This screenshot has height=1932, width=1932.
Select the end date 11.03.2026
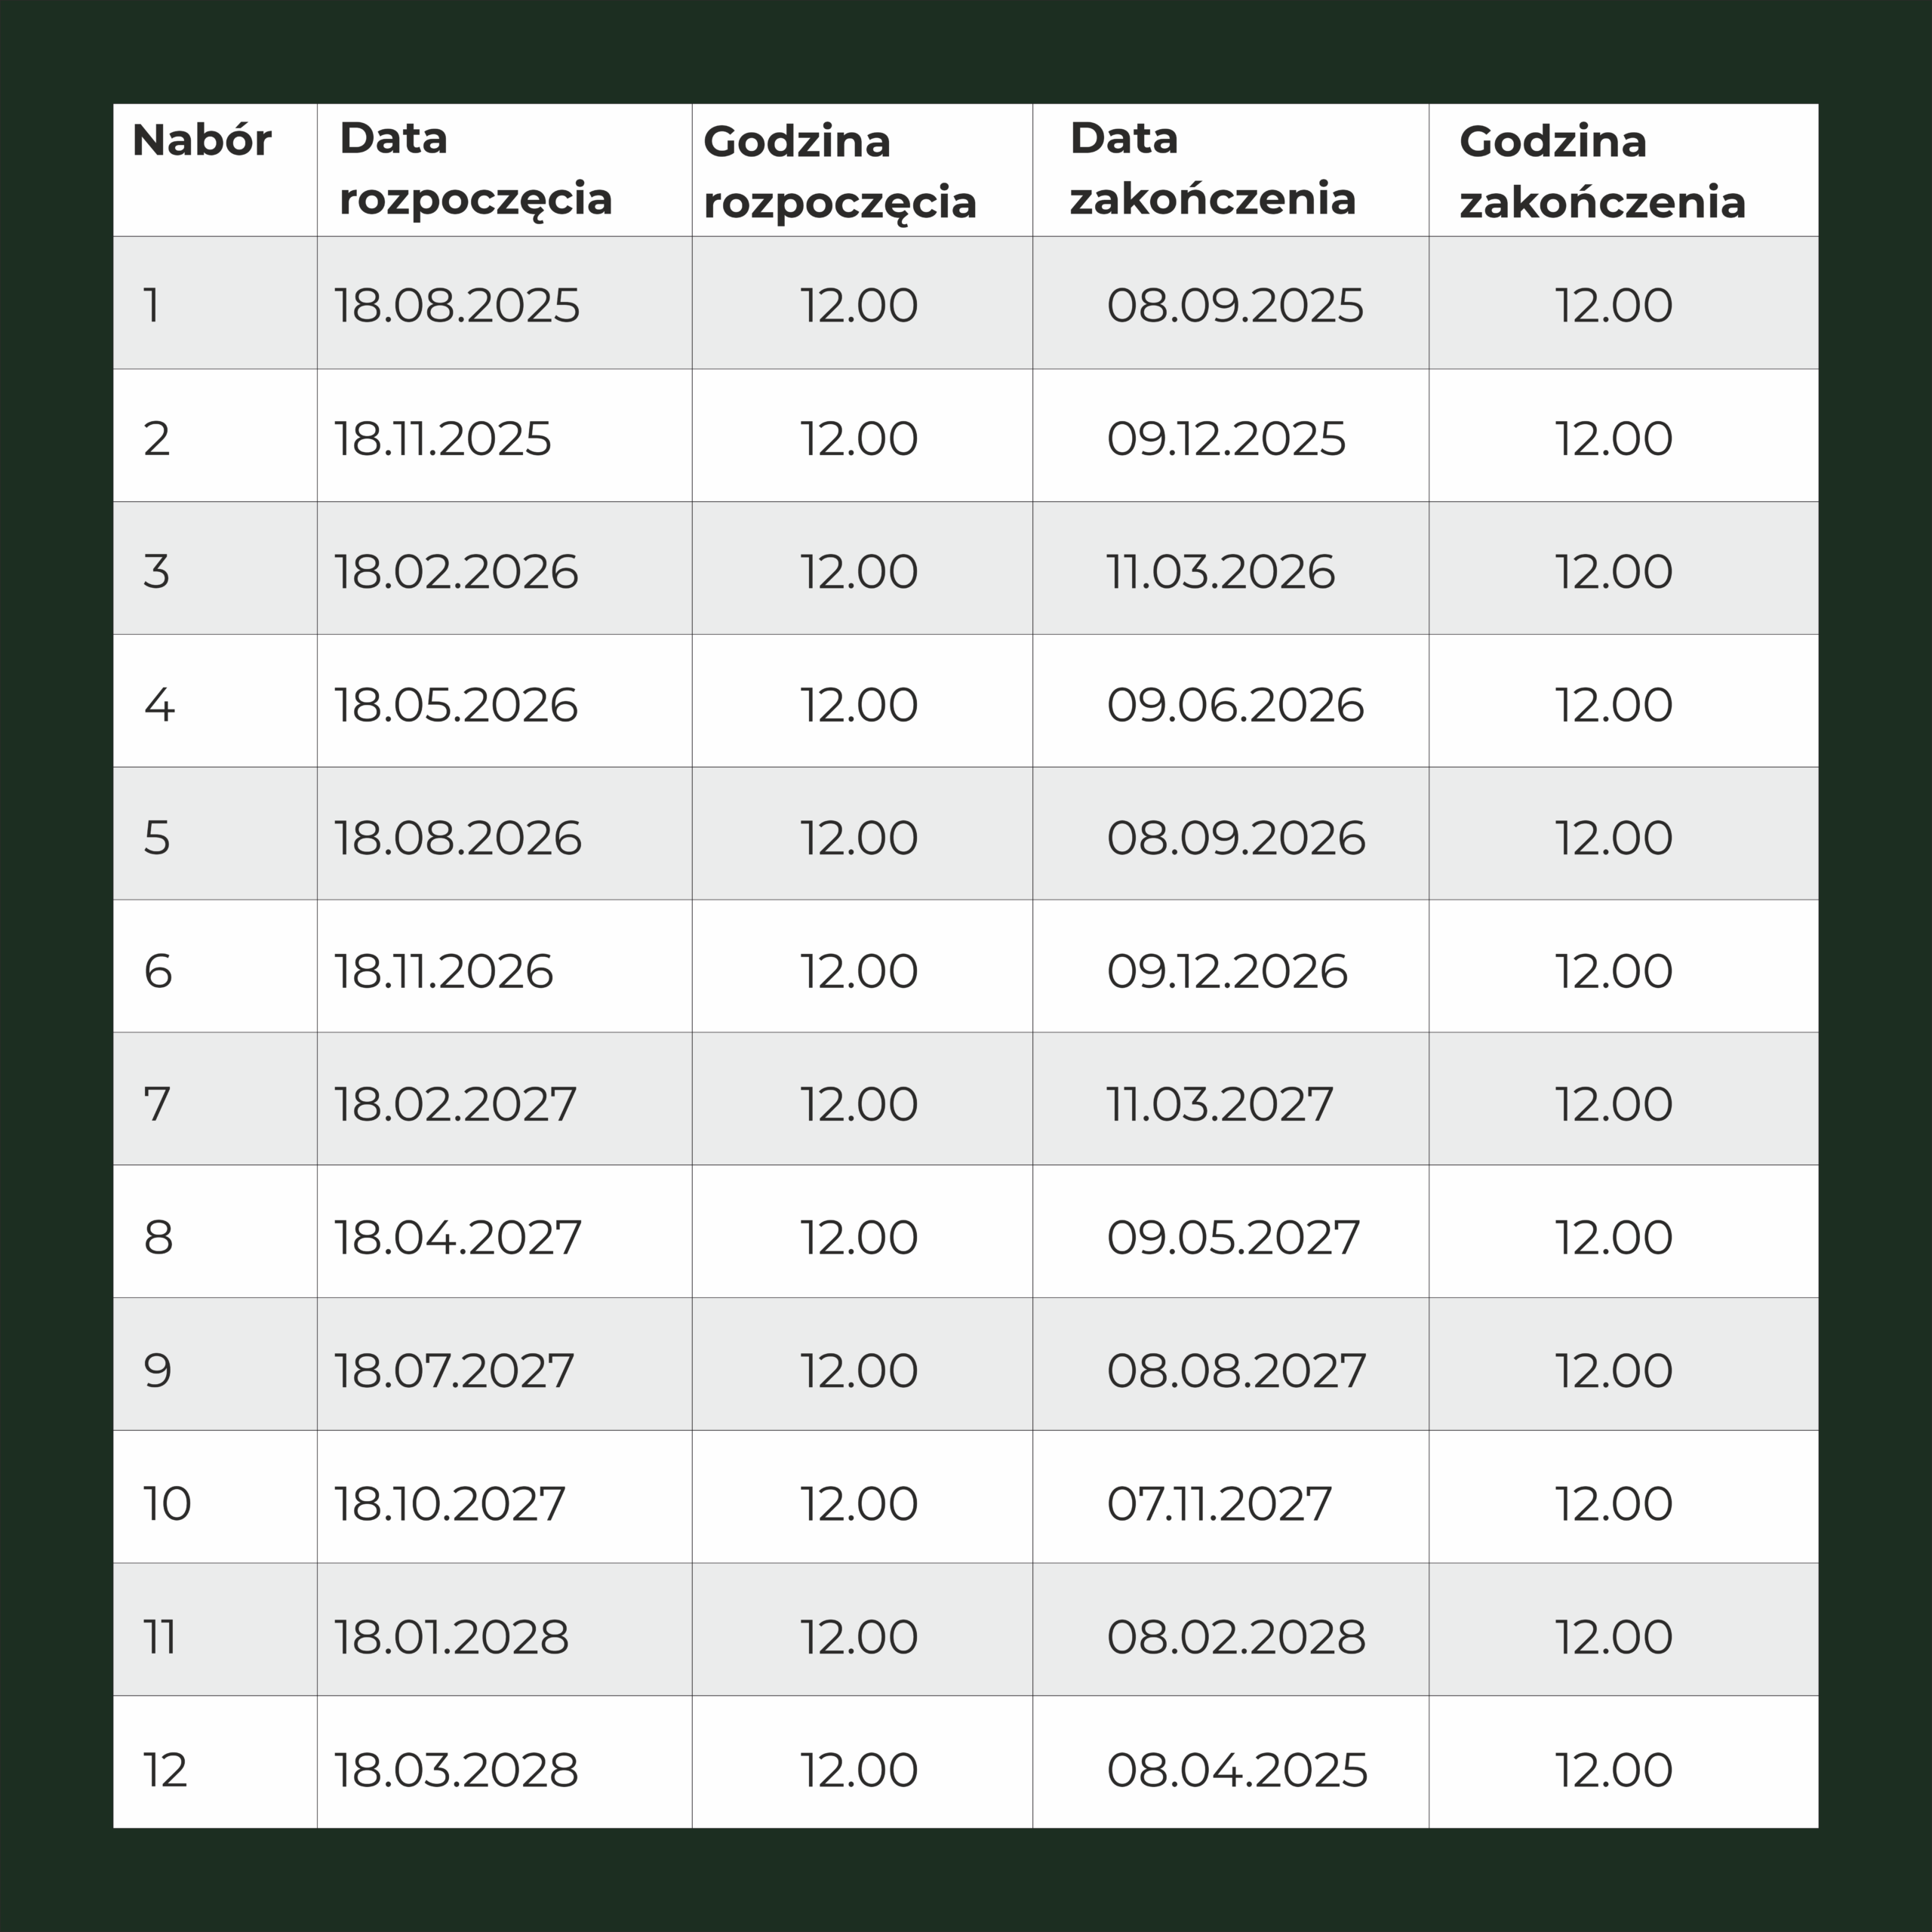(x=1220, y=571)
